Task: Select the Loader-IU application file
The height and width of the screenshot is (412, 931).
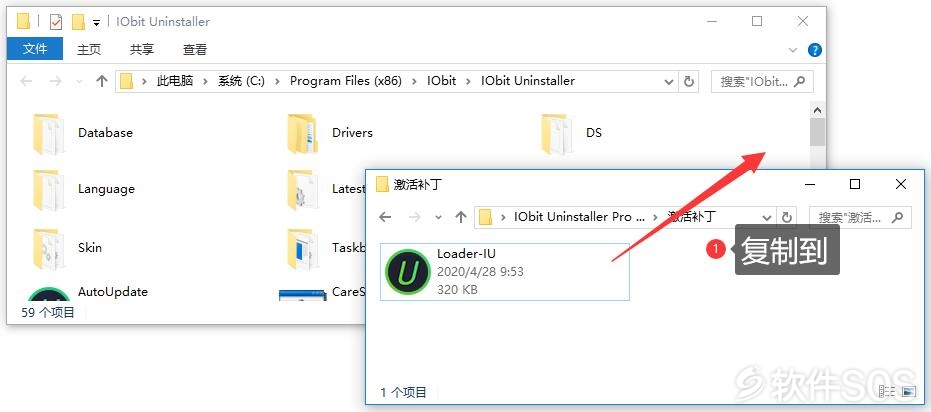Action: (504, 271)
